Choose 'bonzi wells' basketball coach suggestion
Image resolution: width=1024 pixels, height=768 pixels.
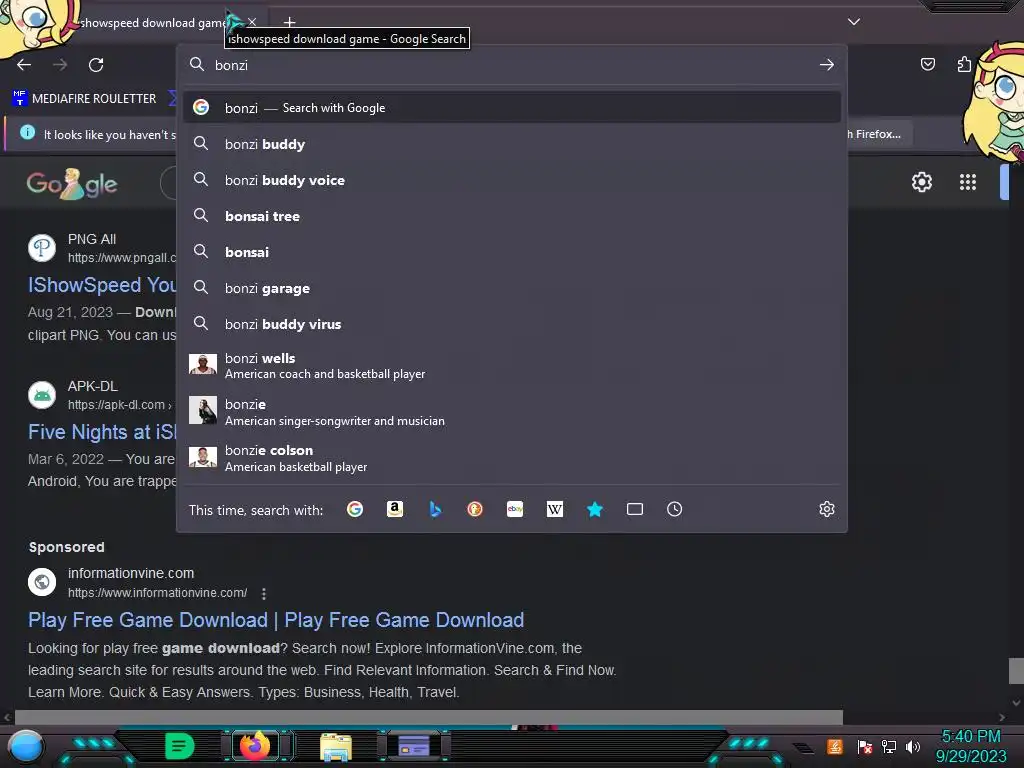tap(512, 366)
